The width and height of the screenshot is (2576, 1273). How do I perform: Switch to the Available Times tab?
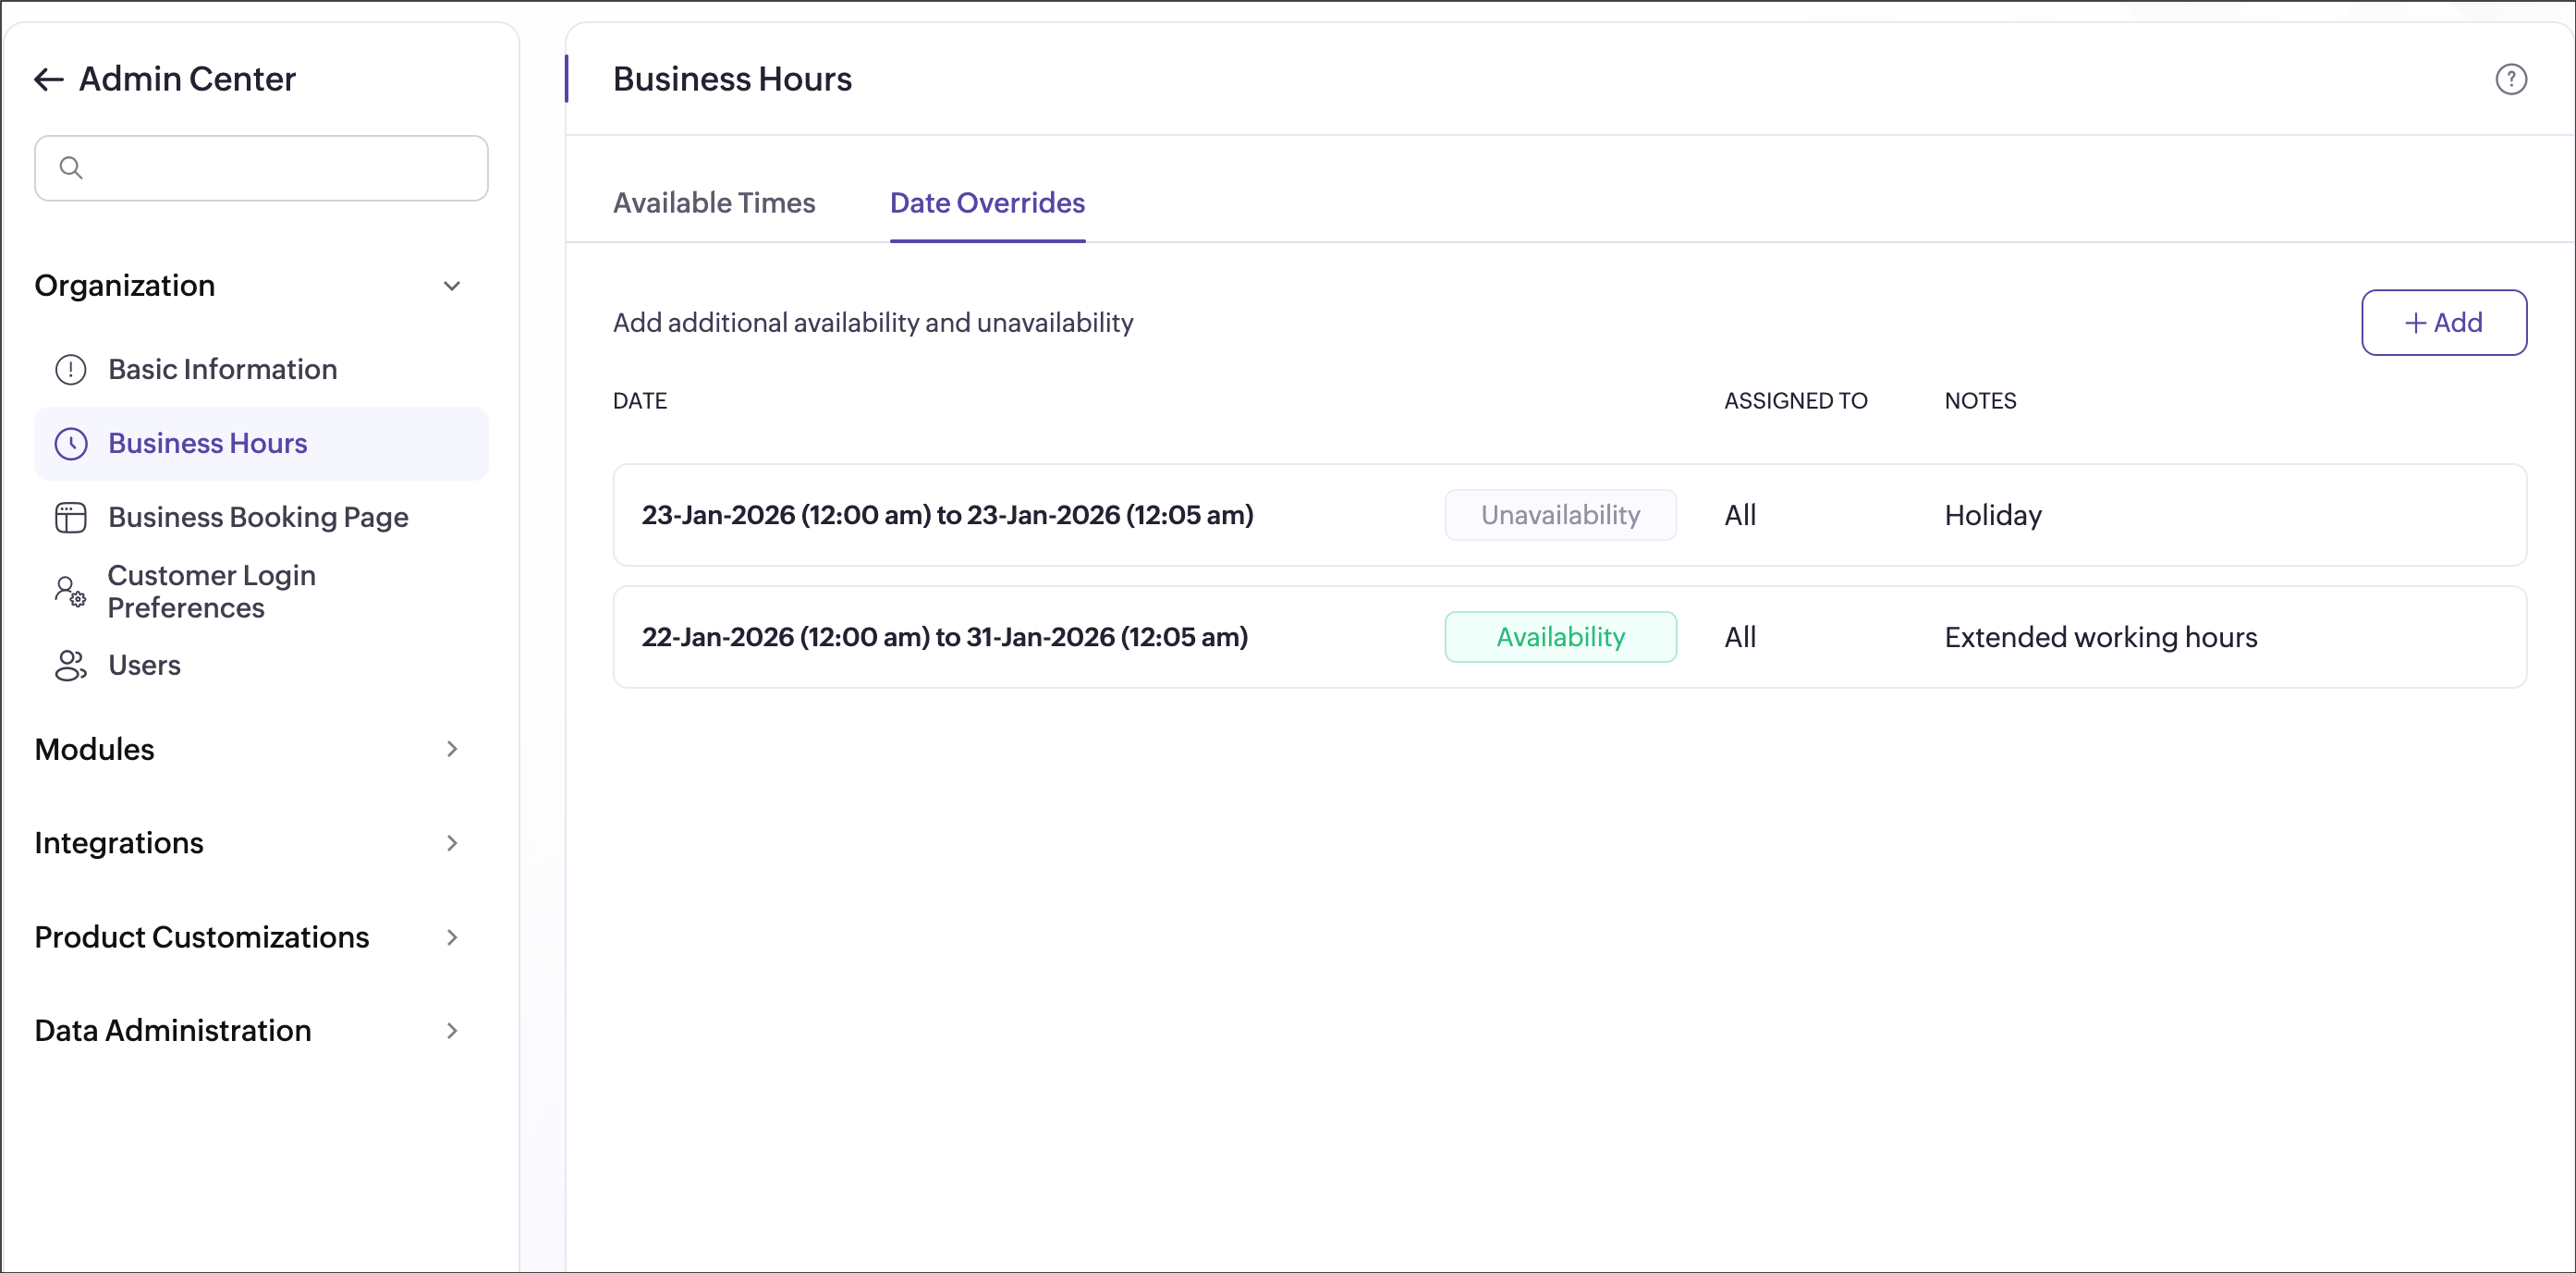[714, 203]
